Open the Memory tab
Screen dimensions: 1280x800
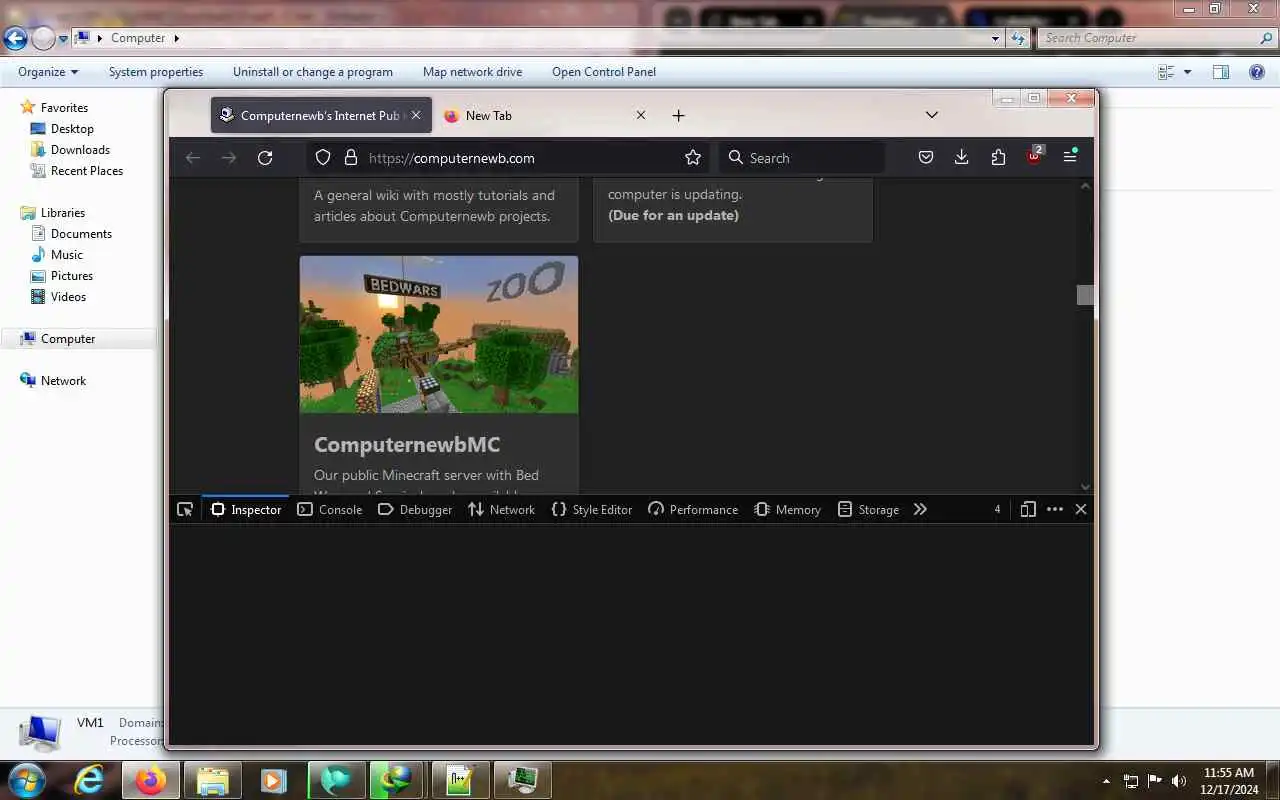click(787, 509)
